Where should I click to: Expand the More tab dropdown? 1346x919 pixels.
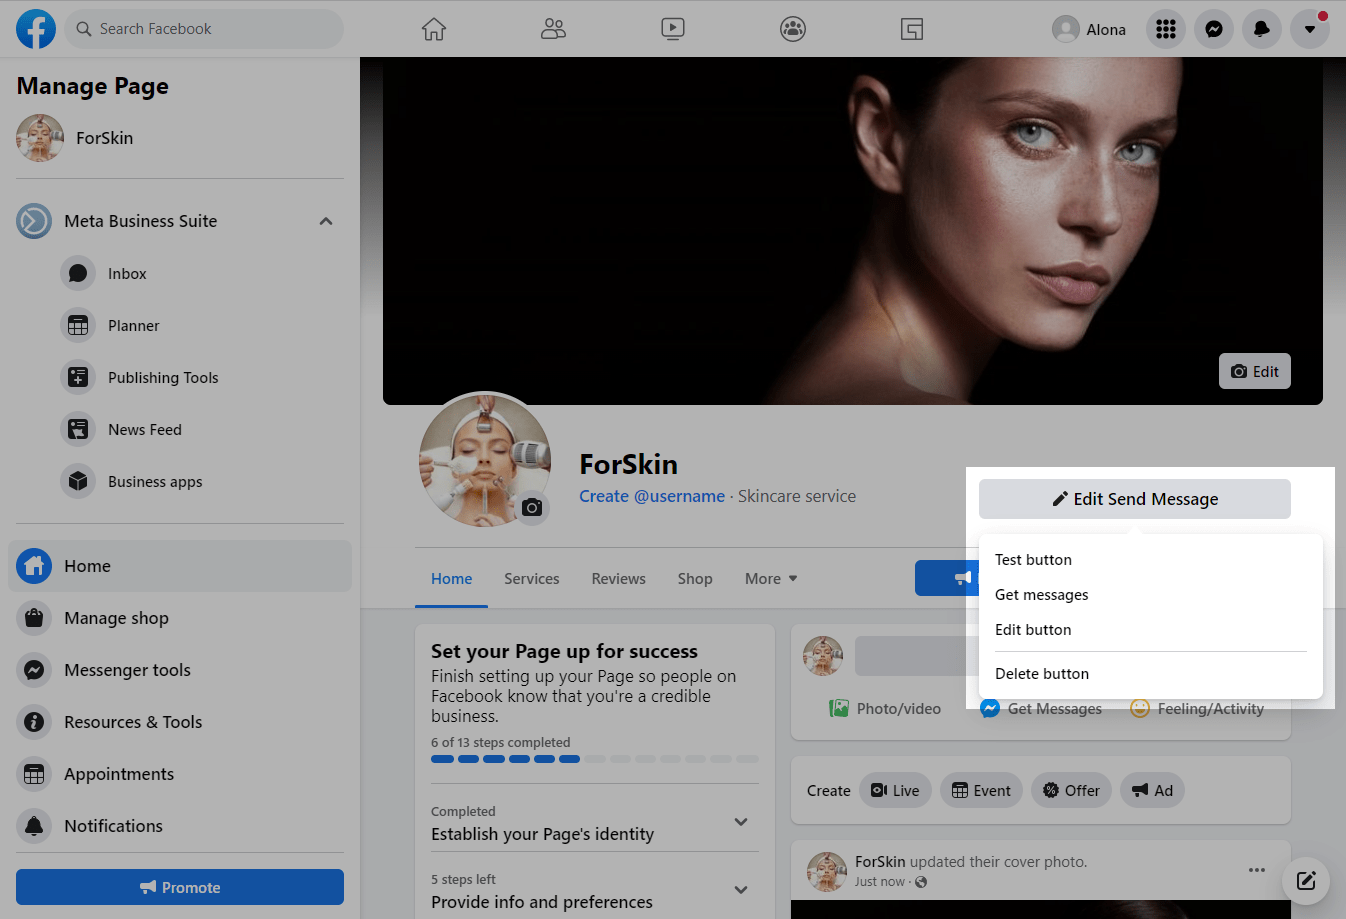click(x=771, y=579)
